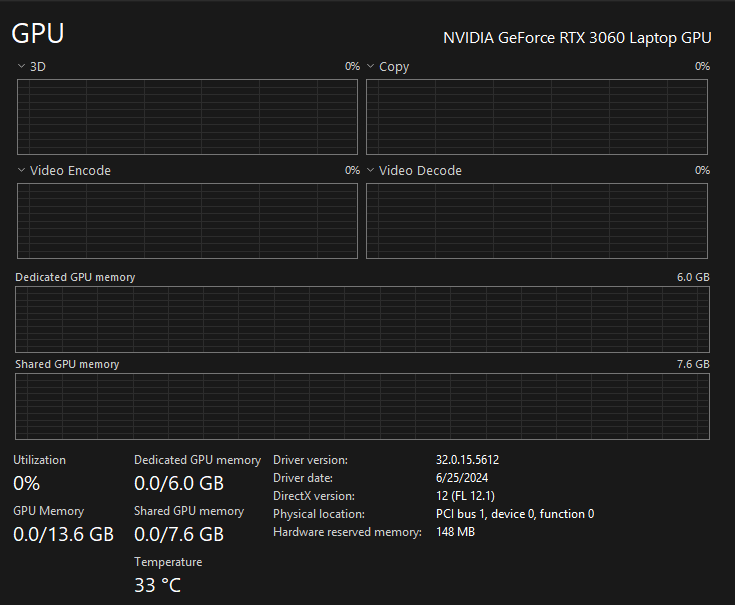This screenshot has width=735, height=605.
Task: Click the Hardware reserved memory: label
Action: tap(347, 532)
